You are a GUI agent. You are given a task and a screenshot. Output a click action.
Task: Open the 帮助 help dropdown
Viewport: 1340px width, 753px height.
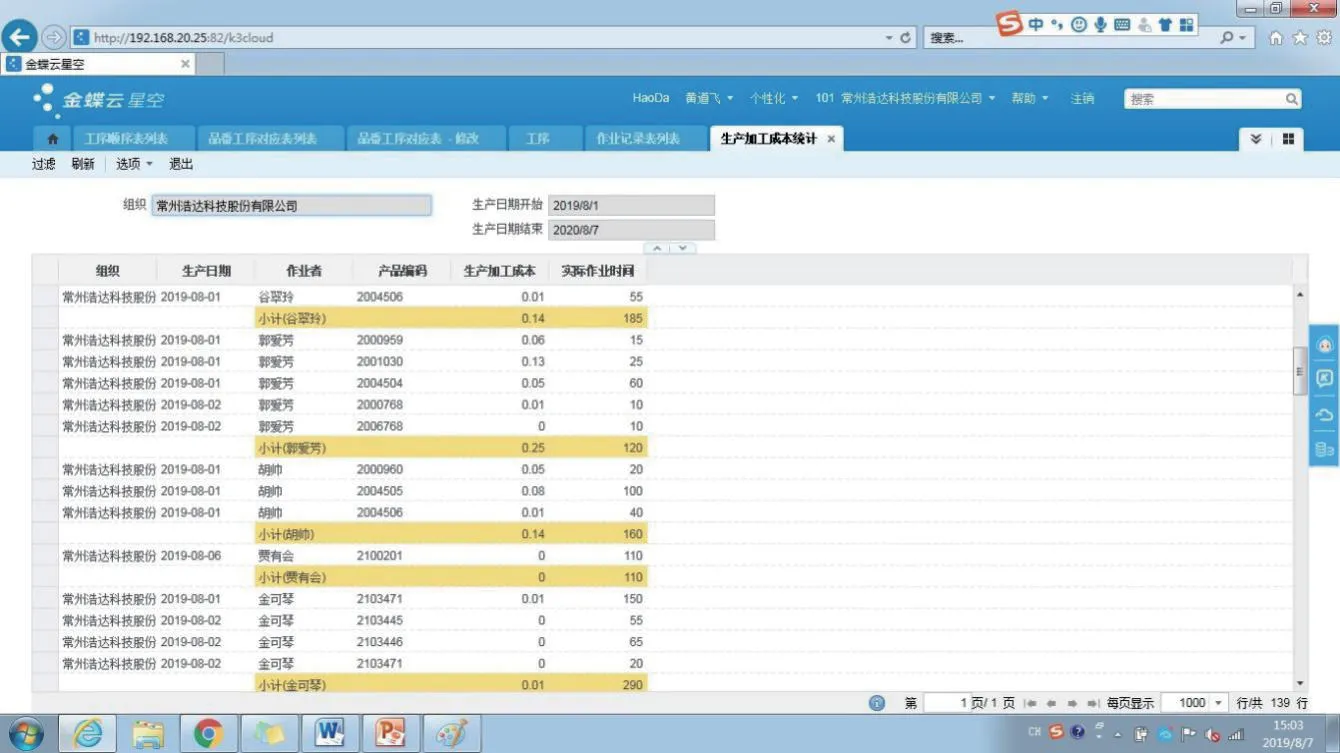point(1030,98)
